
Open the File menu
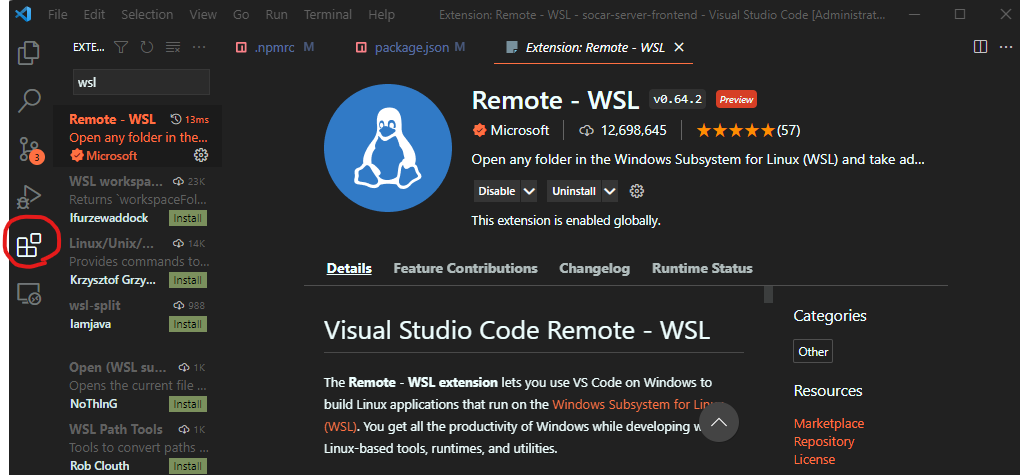[x=58, y=14]
